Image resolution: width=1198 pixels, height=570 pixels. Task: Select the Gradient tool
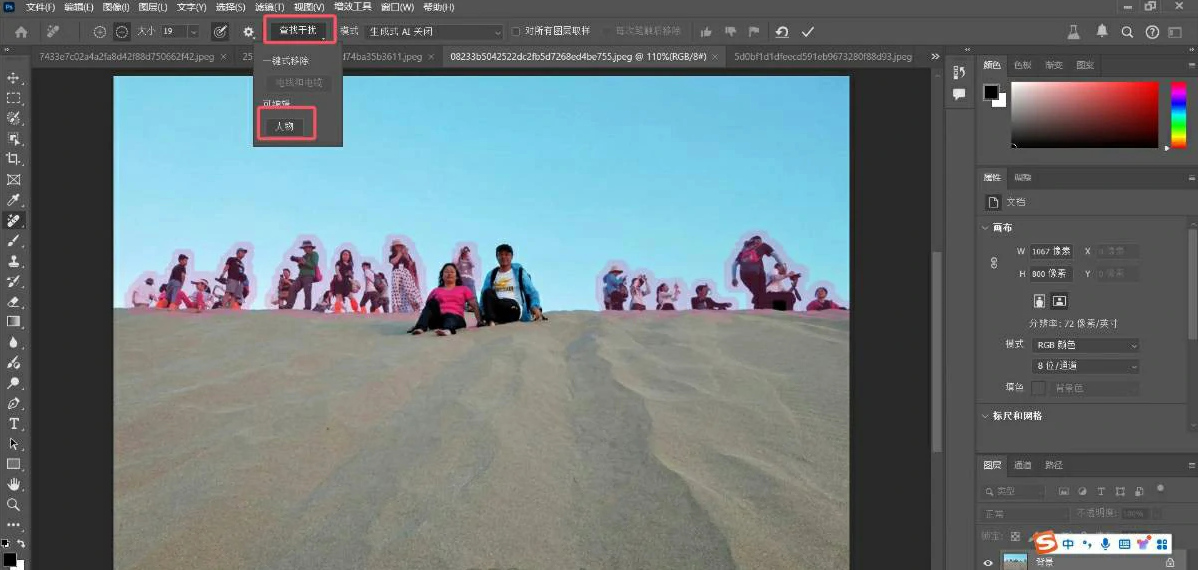tap(13, 322)
